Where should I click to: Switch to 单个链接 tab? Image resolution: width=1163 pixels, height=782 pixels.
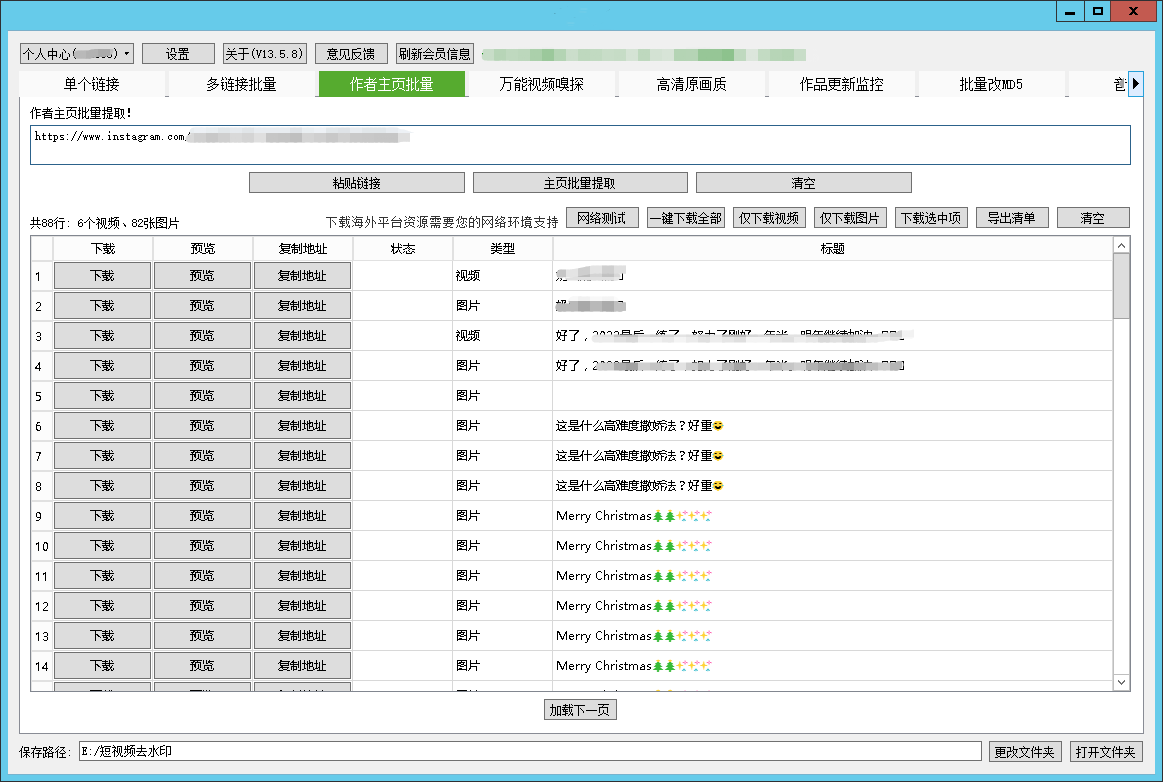click(92, 84)
